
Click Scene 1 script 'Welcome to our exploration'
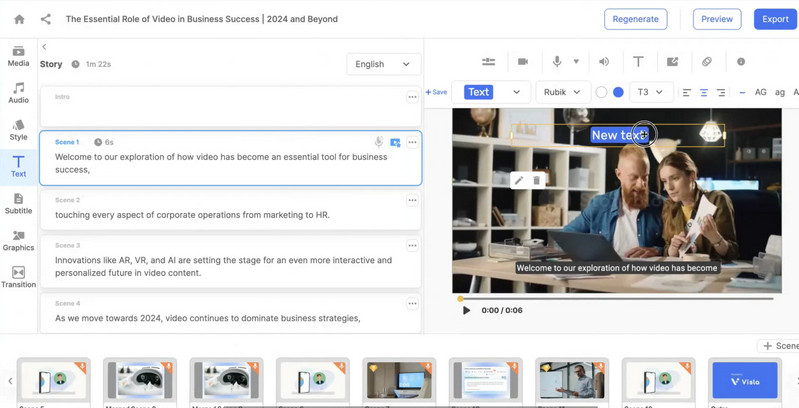221,163
